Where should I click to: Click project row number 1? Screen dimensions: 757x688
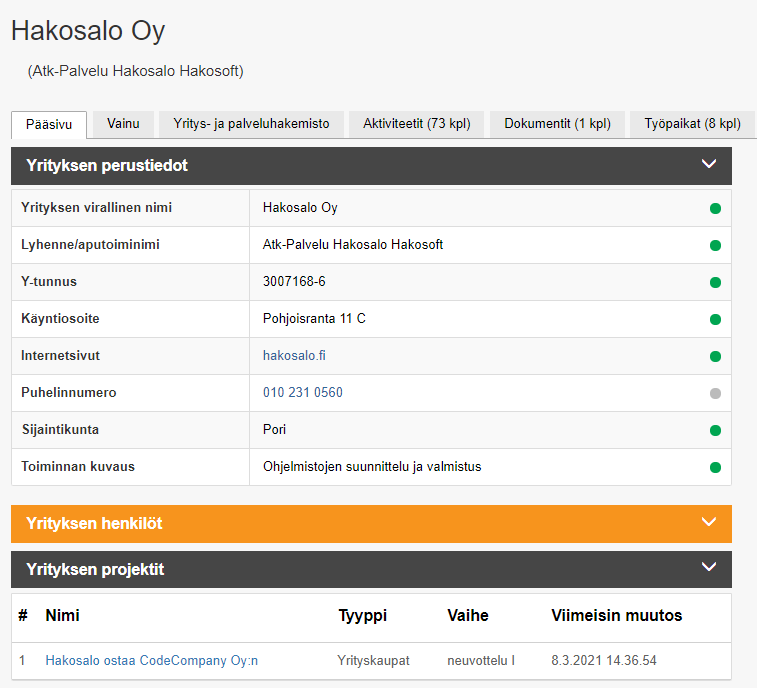pos(22,660)
